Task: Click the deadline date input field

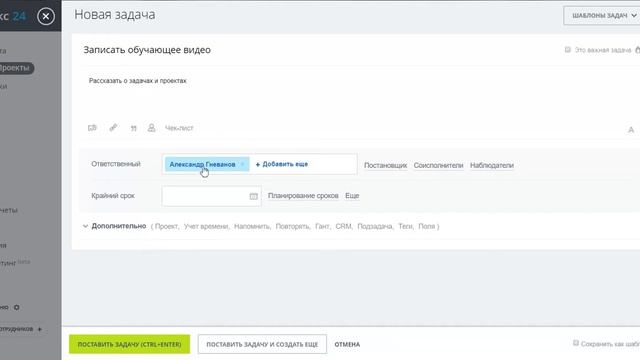Action: tap(211, 196)
